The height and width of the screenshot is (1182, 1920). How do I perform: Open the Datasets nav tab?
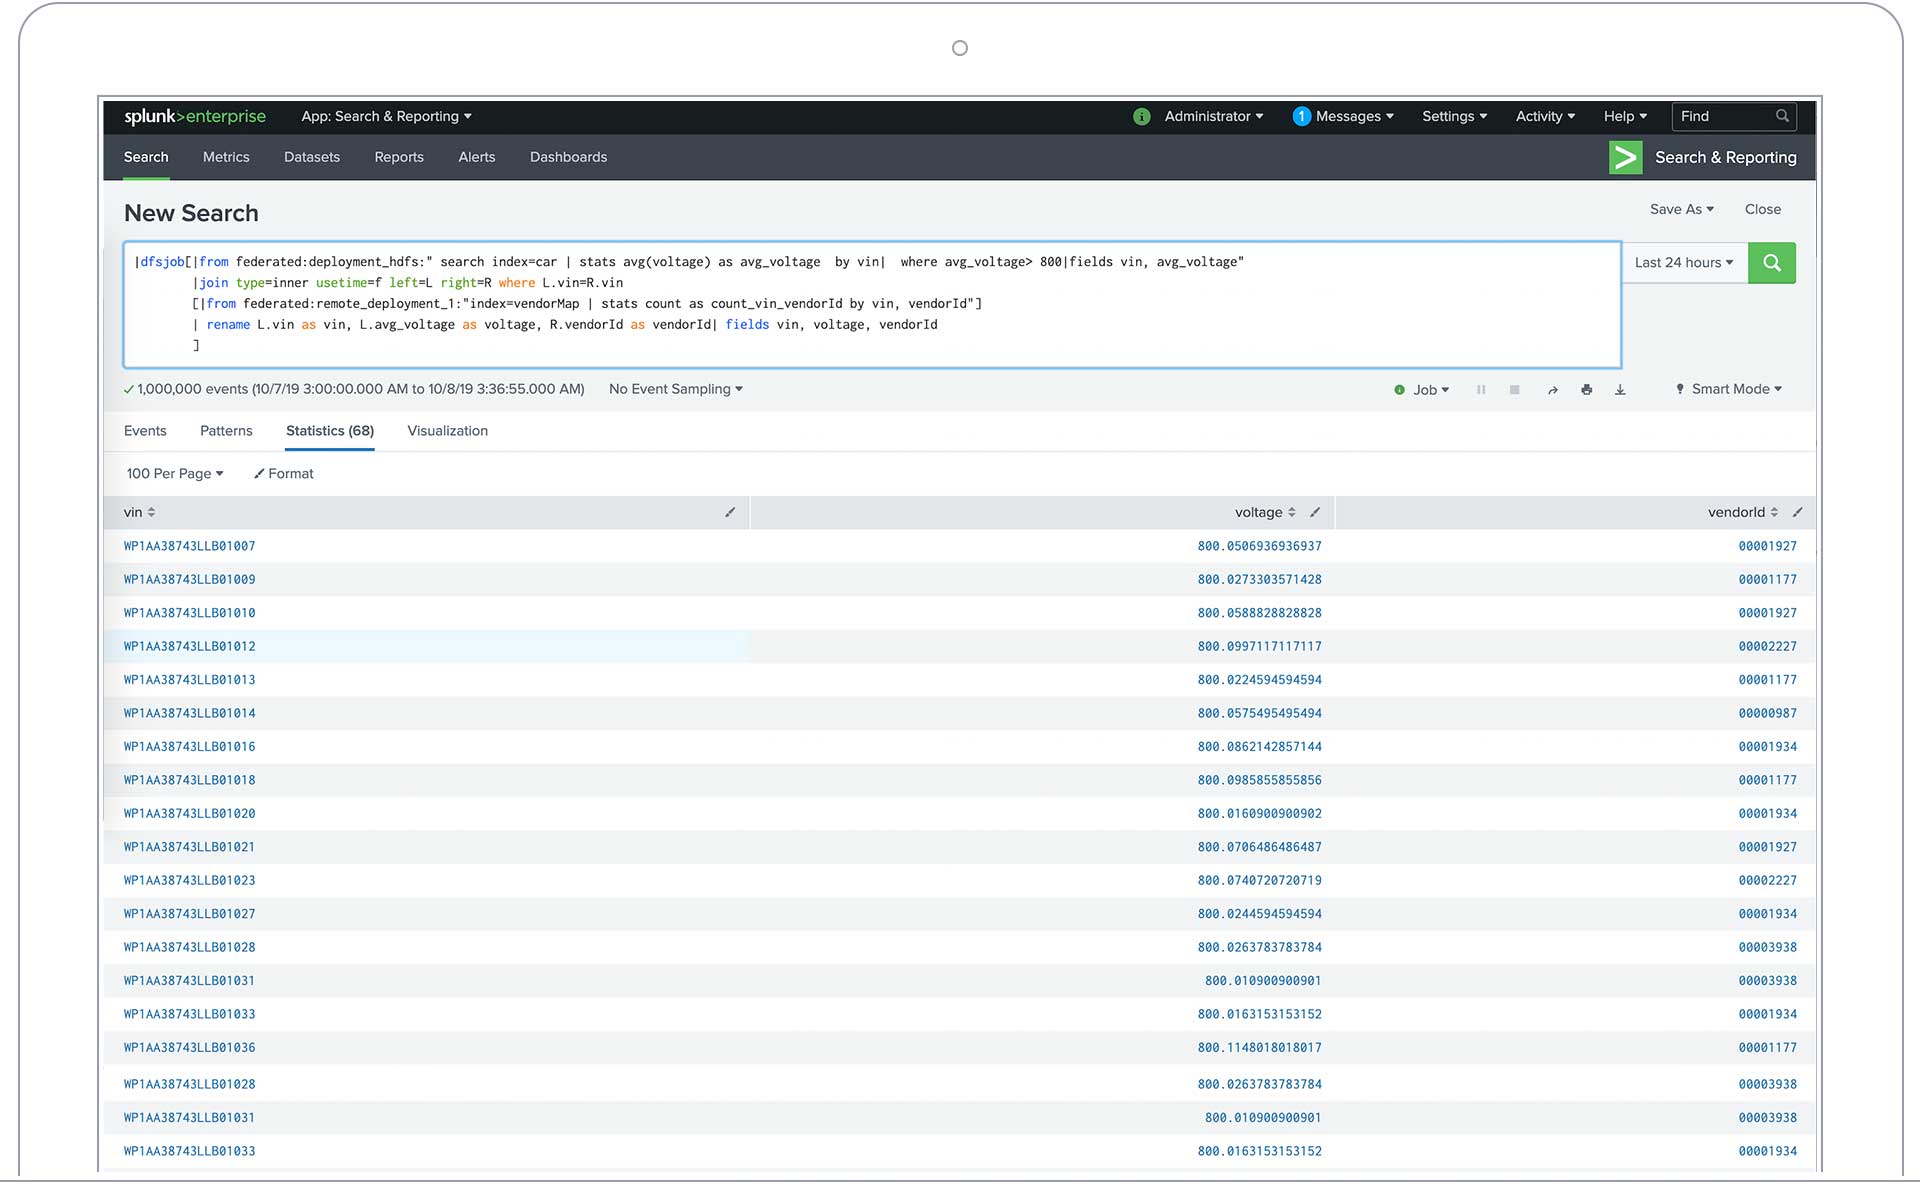coord(312,157)
